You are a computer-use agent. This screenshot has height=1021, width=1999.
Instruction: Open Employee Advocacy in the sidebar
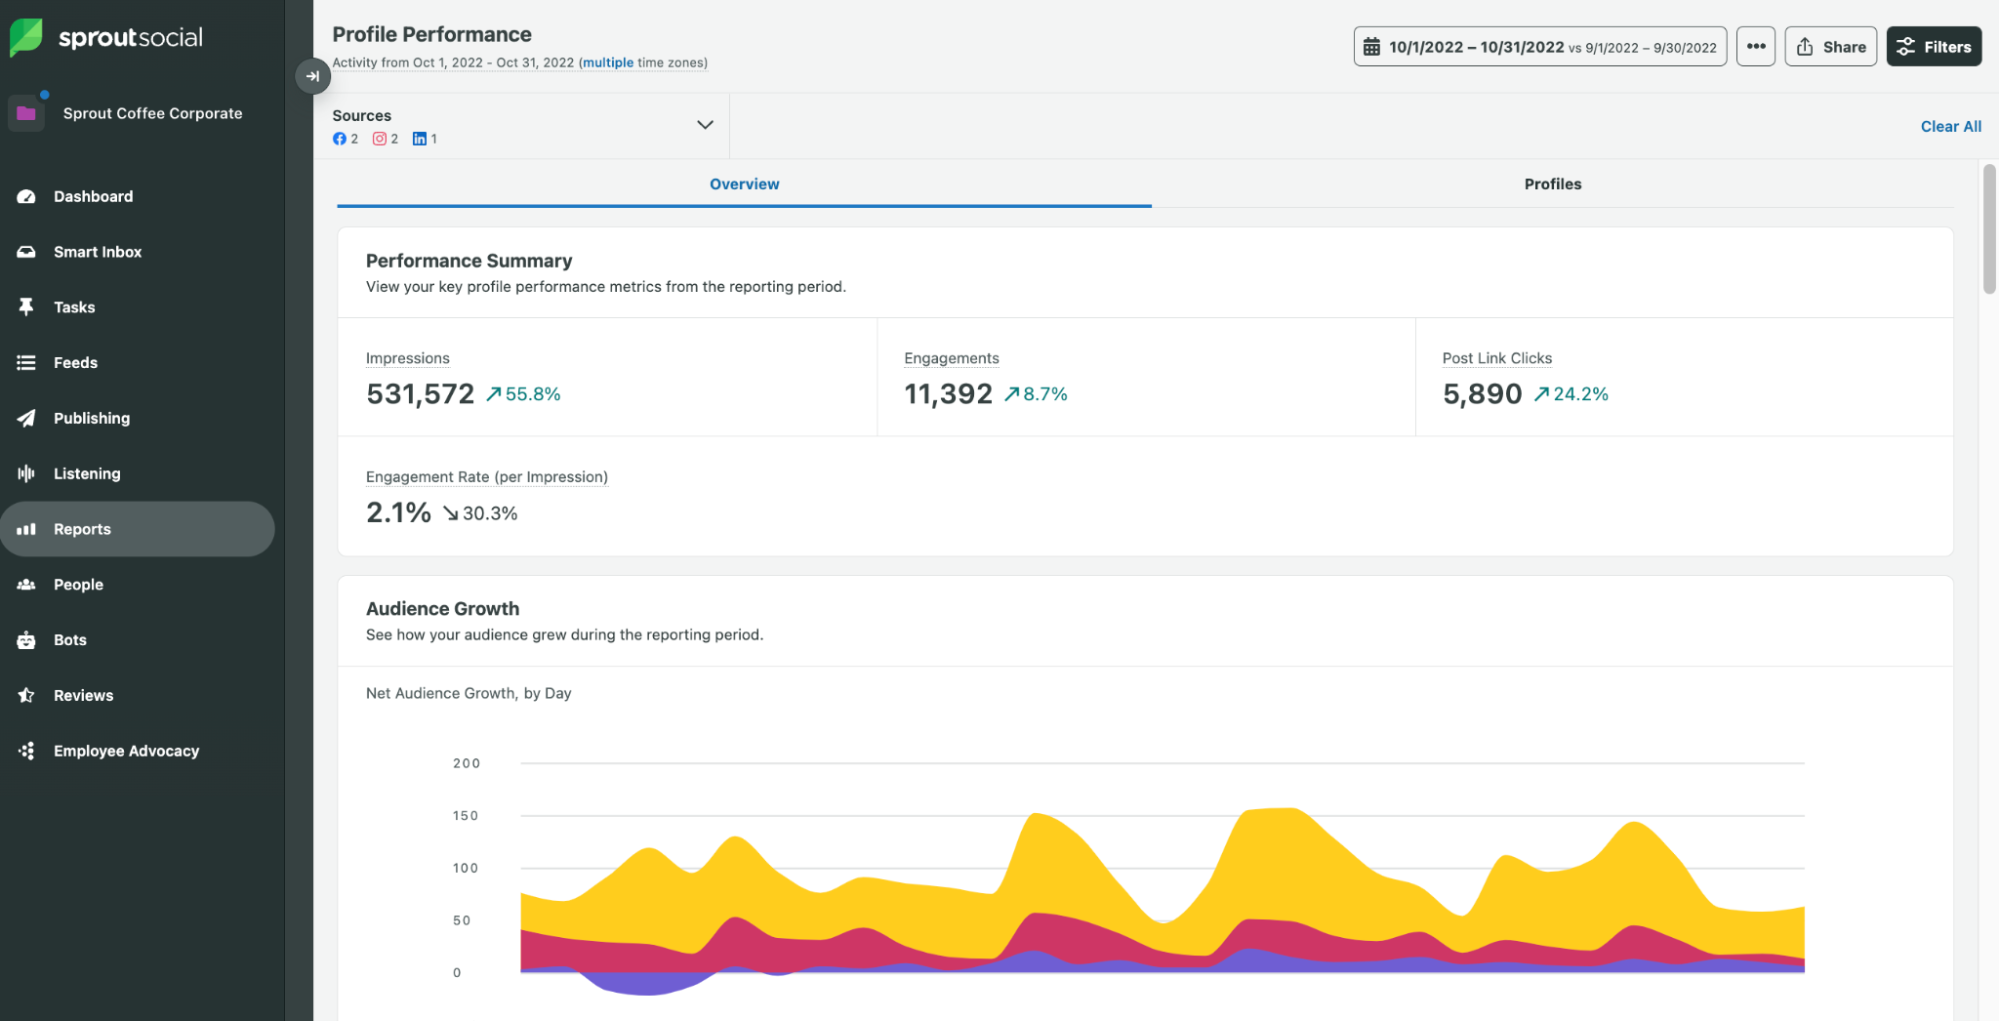tap(126, 751)
